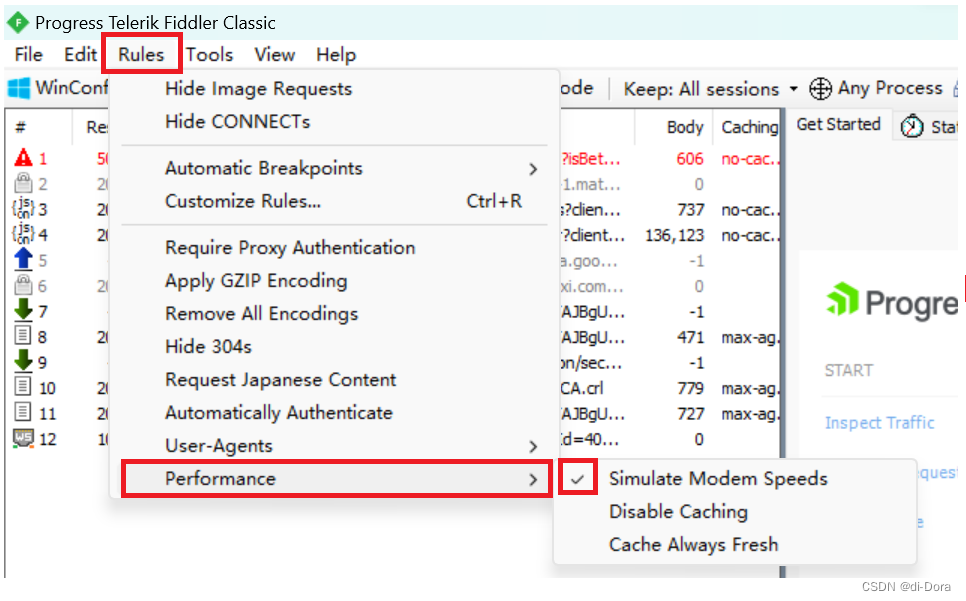Open the Edit menu
Viewport: 966px width, 601px height.
point(80,55)
